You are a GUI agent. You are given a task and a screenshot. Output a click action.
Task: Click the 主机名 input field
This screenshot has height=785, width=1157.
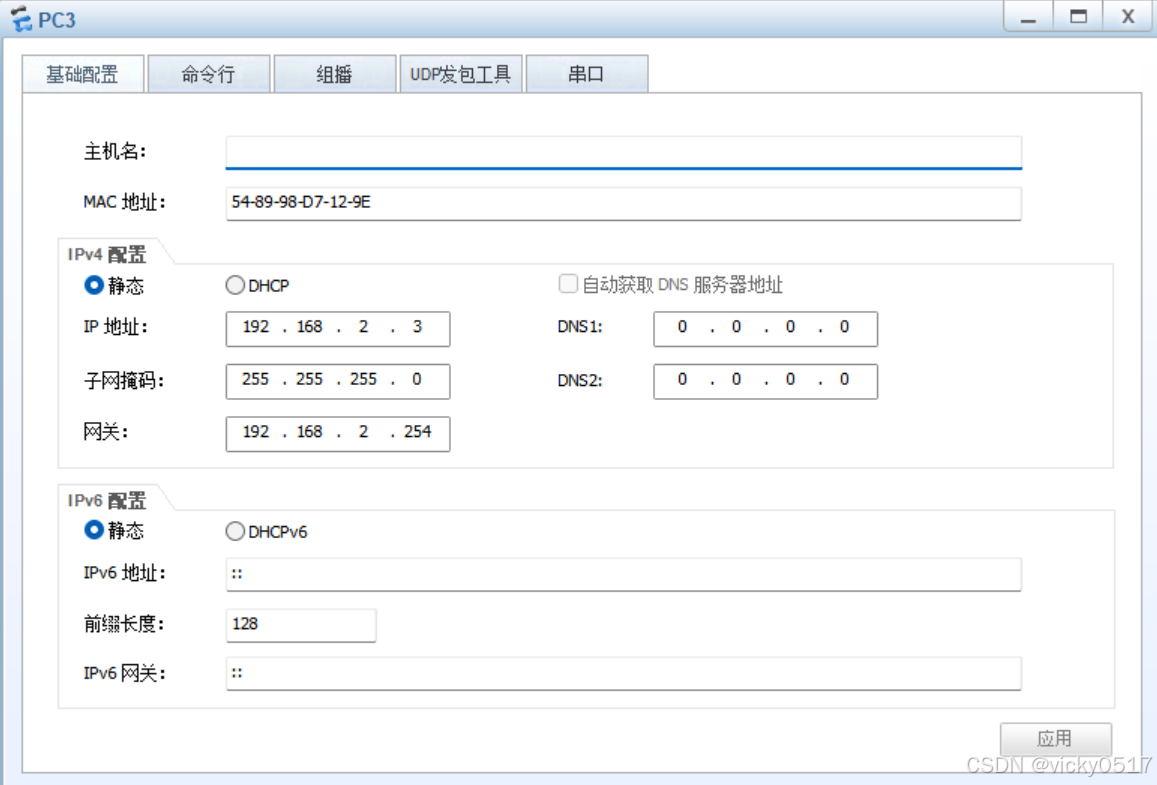point(624,152)
